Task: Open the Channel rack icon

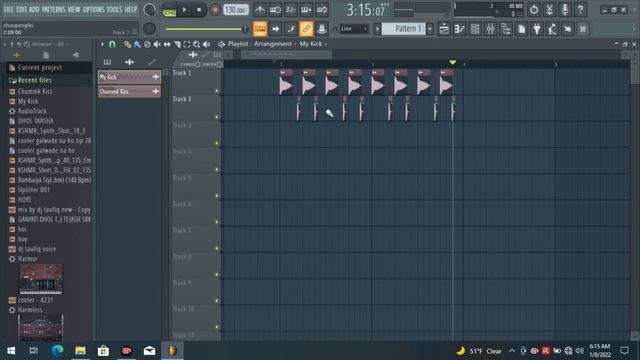Action: [x=475, y=29]
